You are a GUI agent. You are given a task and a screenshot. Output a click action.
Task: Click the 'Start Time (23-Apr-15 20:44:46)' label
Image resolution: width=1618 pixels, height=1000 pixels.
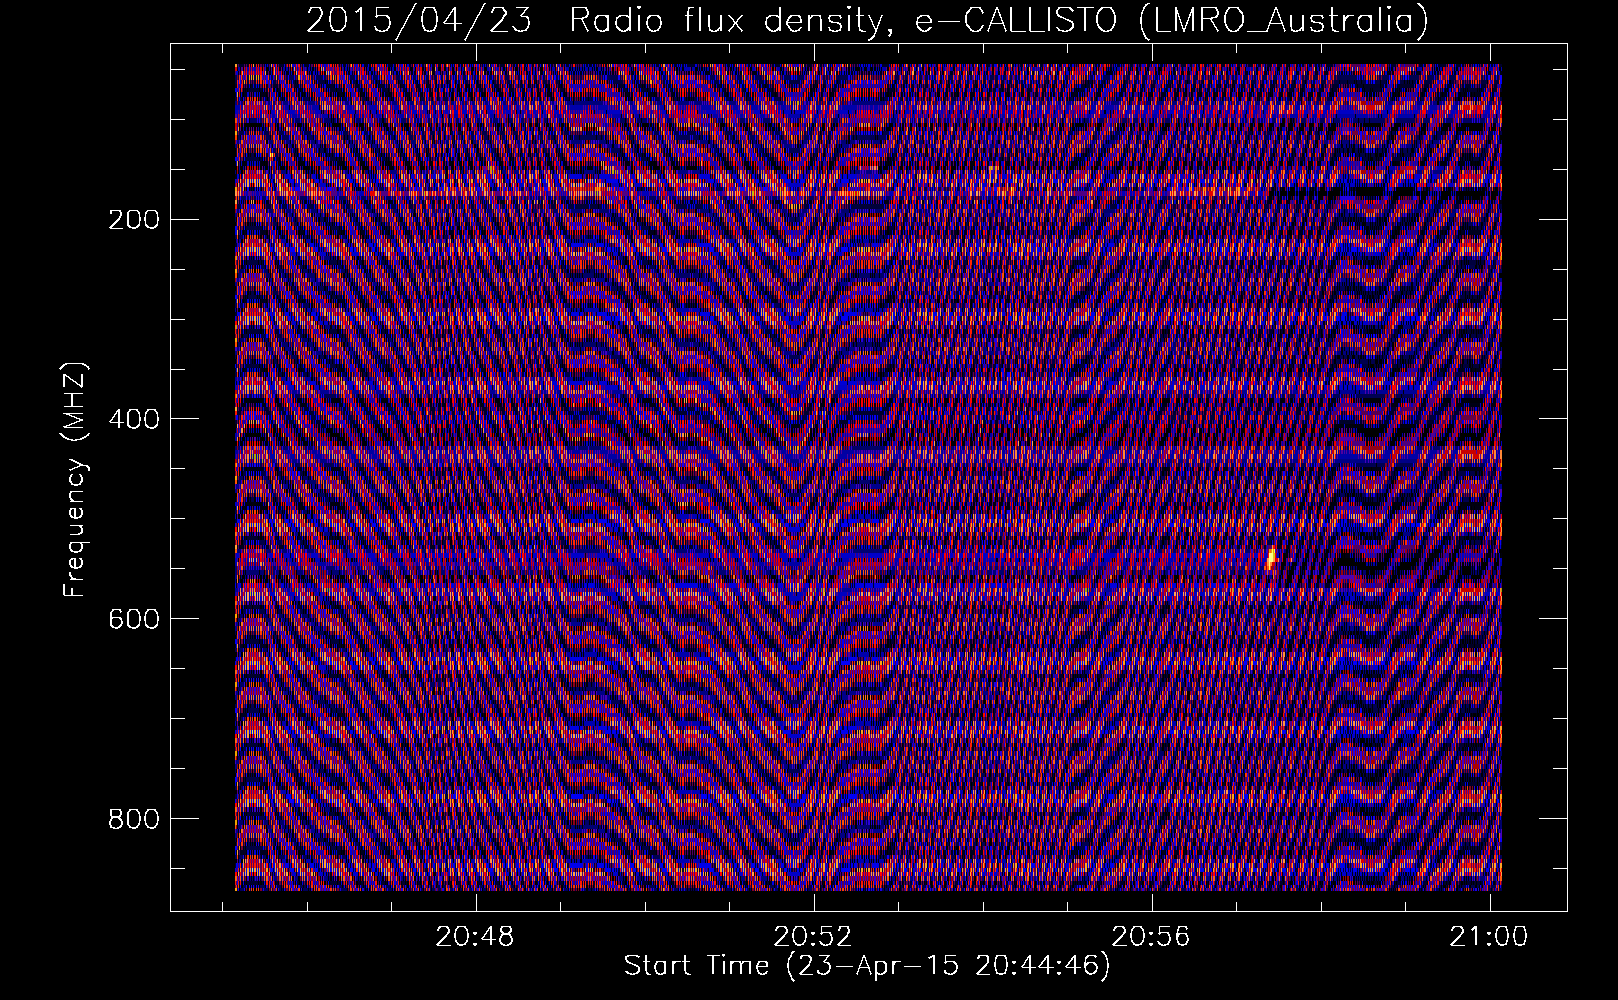[867, 966]
